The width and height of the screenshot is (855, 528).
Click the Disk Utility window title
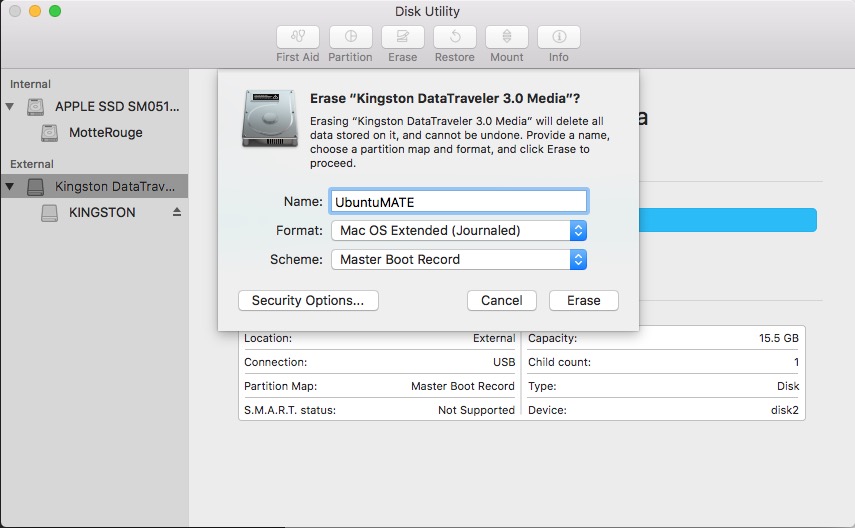(428, 11)
